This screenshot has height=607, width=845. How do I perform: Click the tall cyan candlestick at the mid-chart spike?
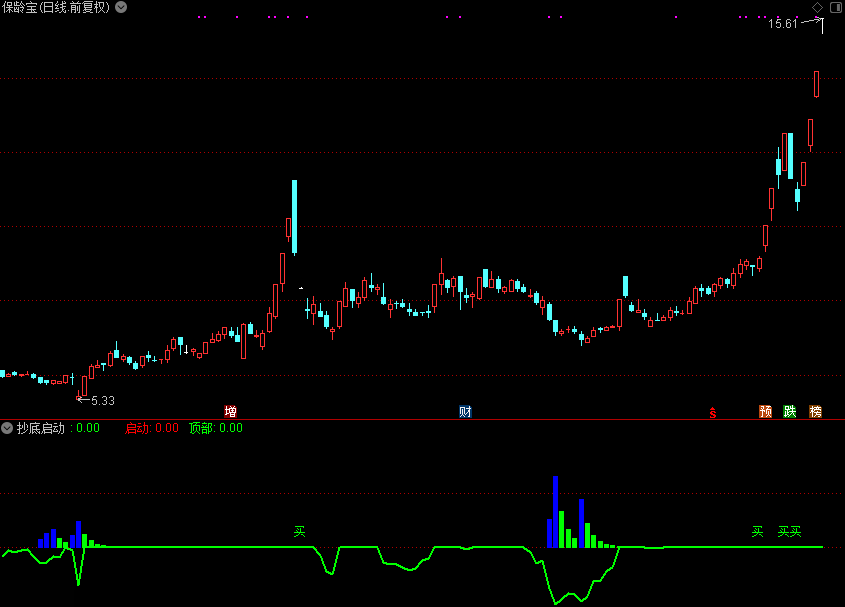tap(294, 217)
